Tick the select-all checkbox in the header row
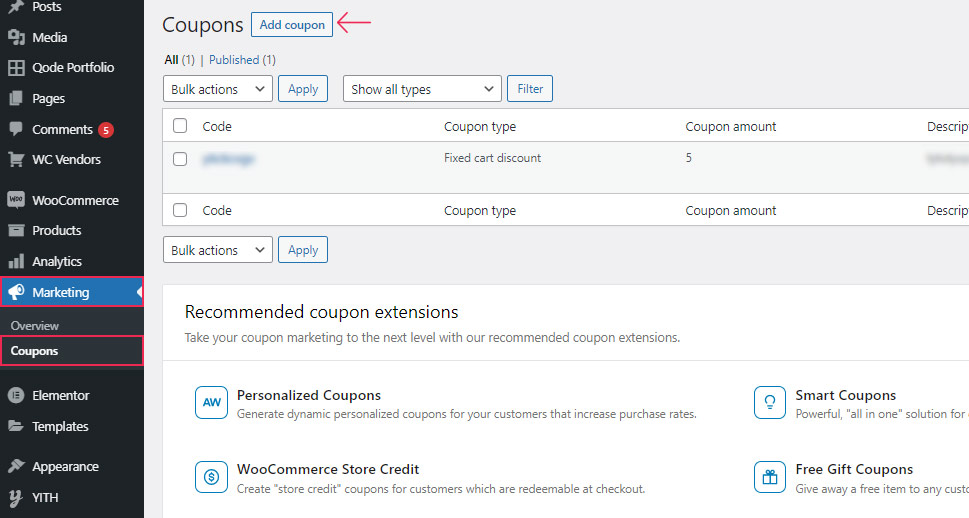The width and height of the screenshot is (969, 518). 180,125
